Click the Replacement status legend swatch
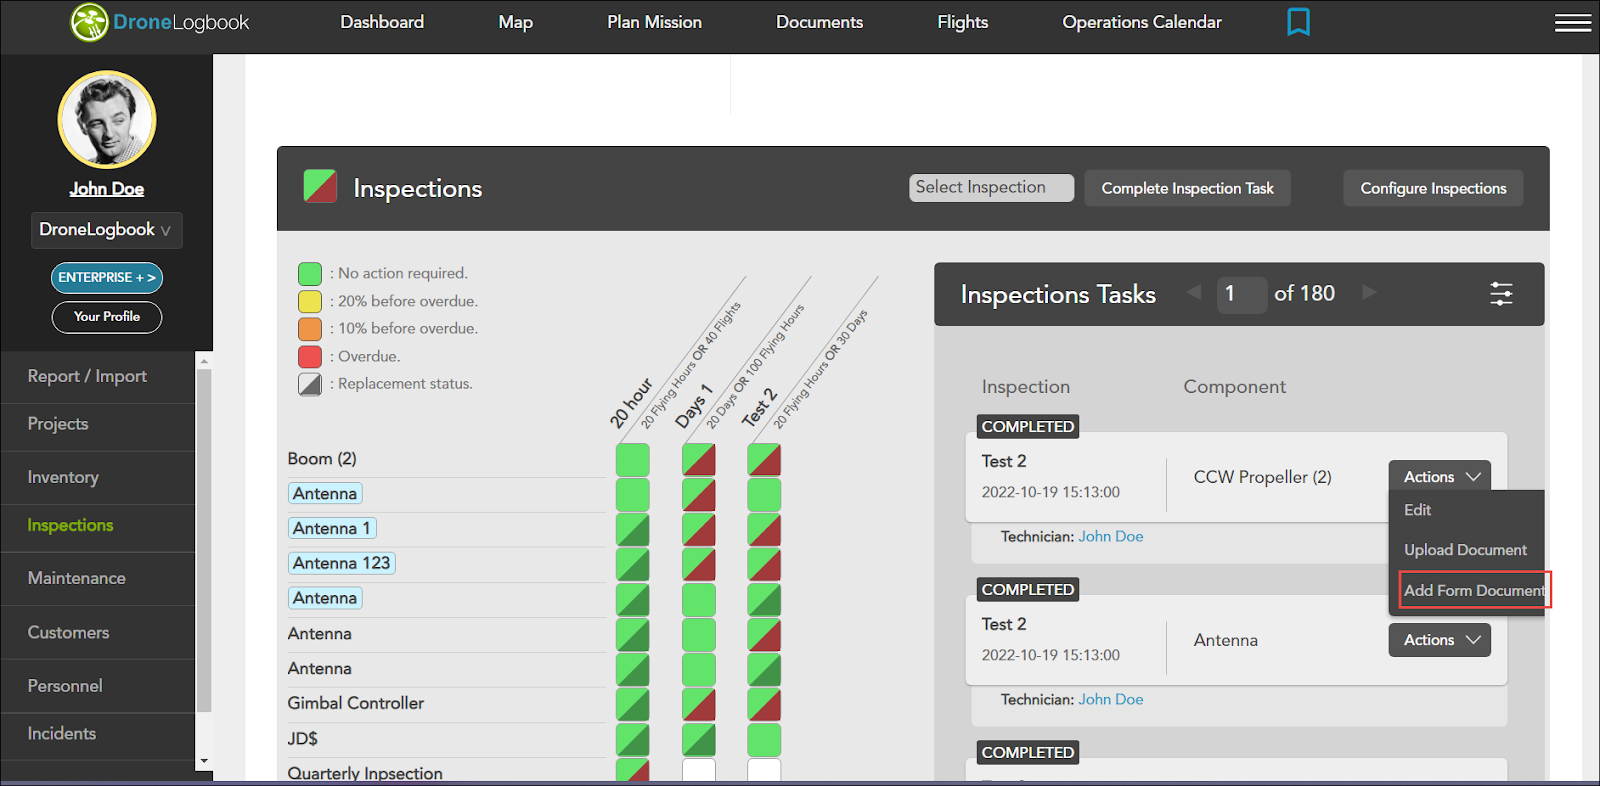This screenshot has height=786, width=1600. 310,384
